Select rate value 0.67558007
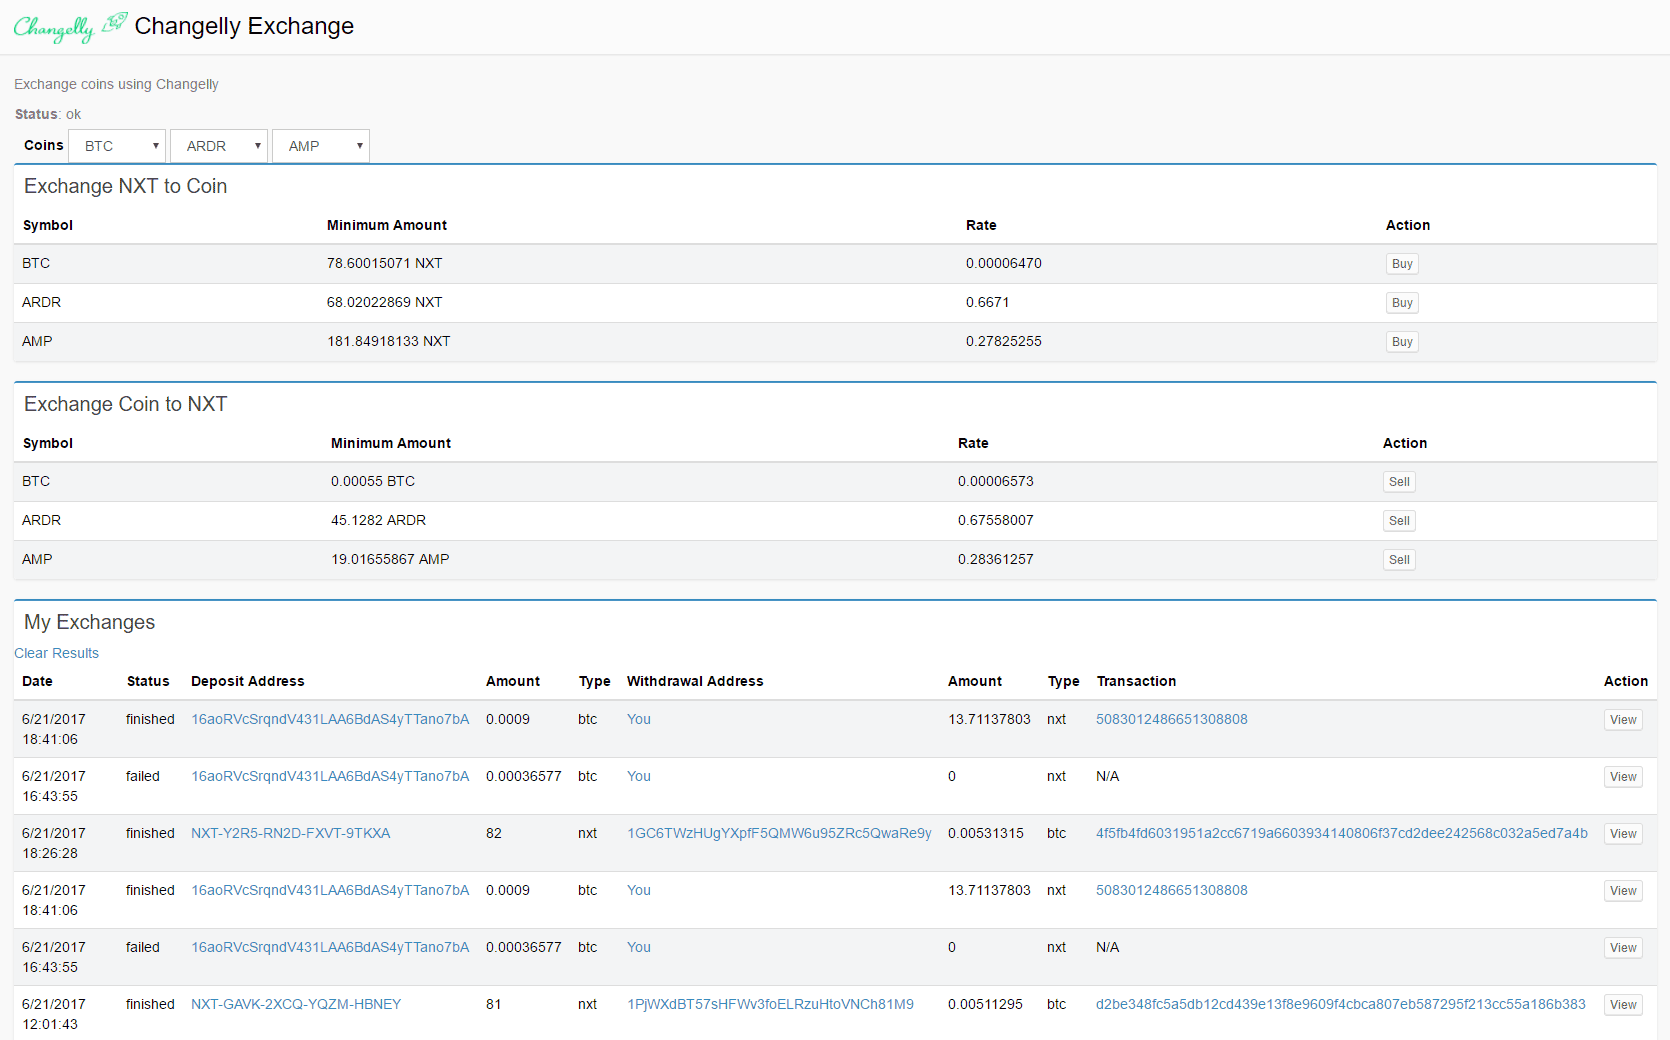This screenshot has height=1040, width=1670. point(996,520)
